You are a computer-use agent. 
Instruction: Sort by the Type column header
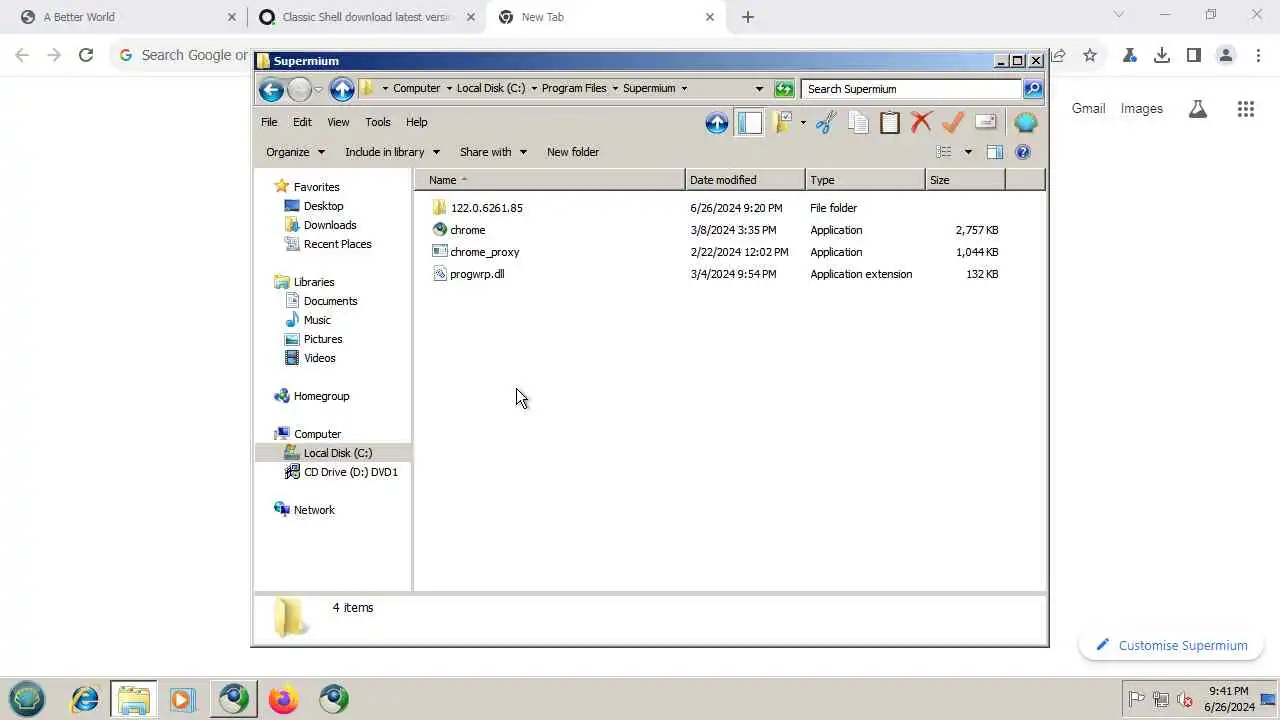pos(865,180)
